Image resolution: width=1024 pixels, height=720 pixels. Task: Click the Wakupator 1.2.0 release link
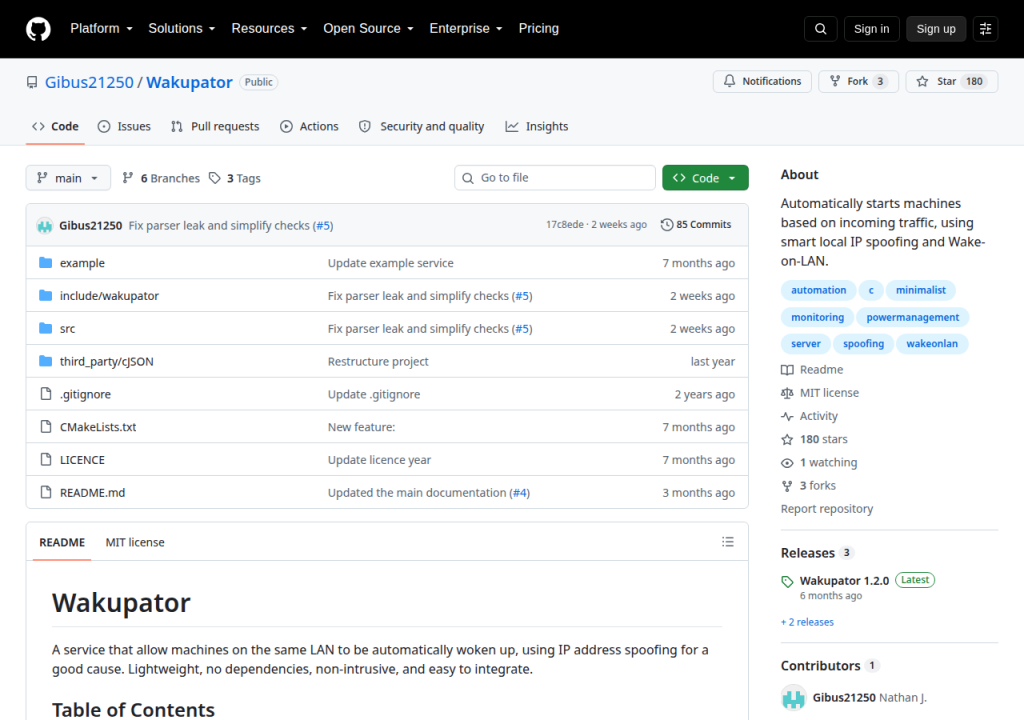click(844, 581)
